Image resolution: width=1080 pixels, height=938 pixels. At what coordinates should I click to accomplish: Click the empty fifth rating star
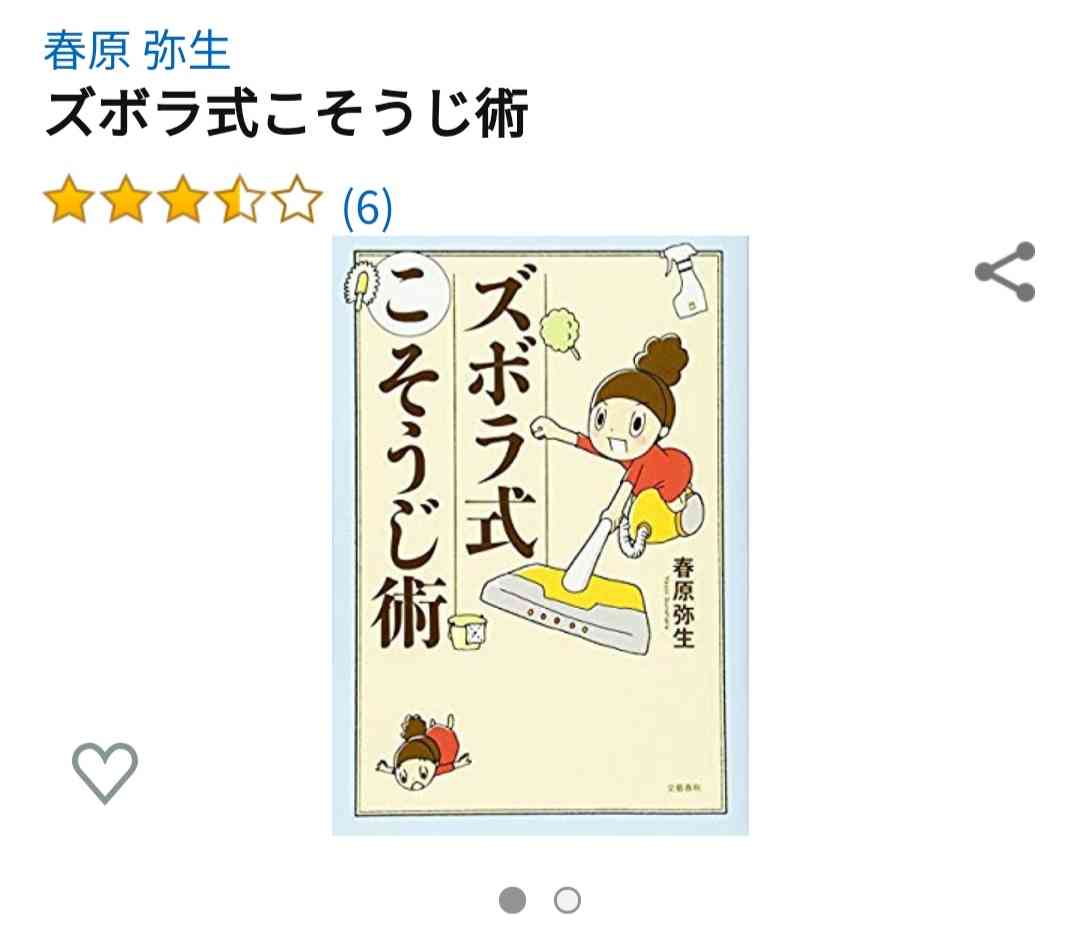pyautogui.click(x=296, y=200)
